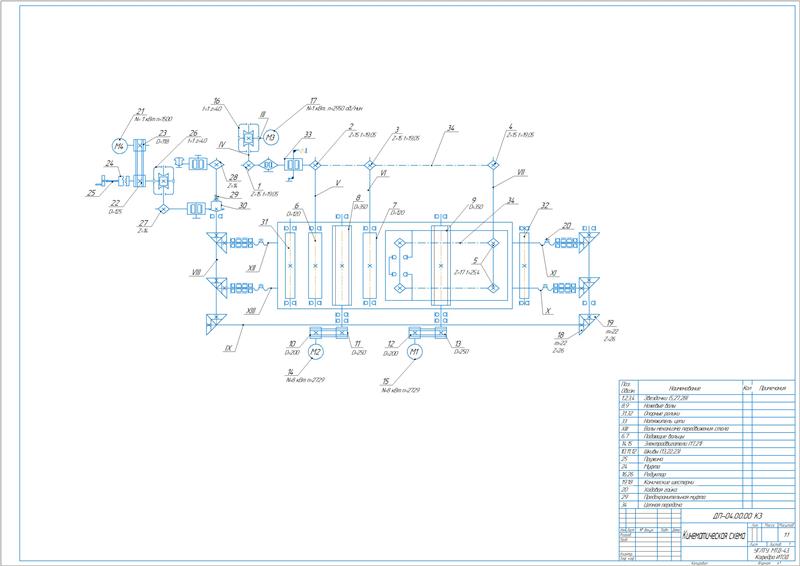Select shaft label IX
This screenshot has width=800, height=566.
(228, 349)
